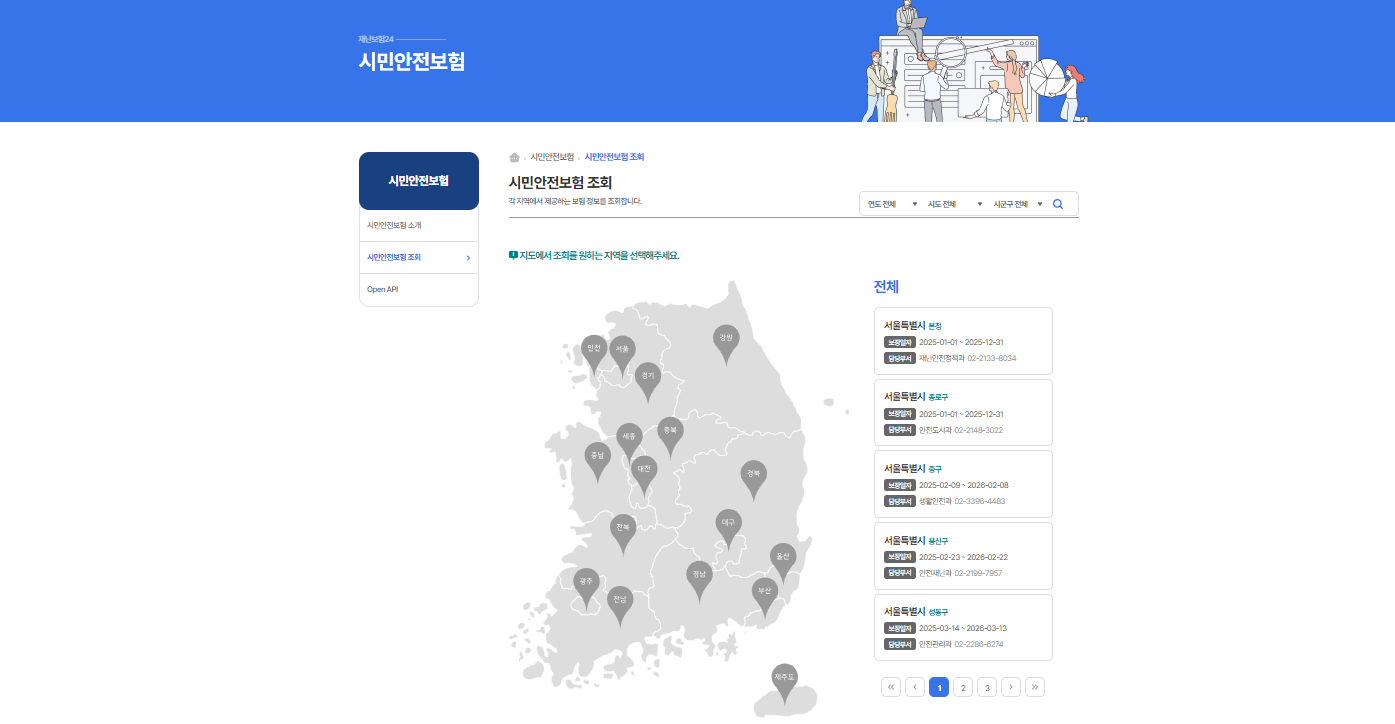Click phone number 02-2133-8034
Image resolution: width=1395 pixels, height=724 pixels.
992,358
